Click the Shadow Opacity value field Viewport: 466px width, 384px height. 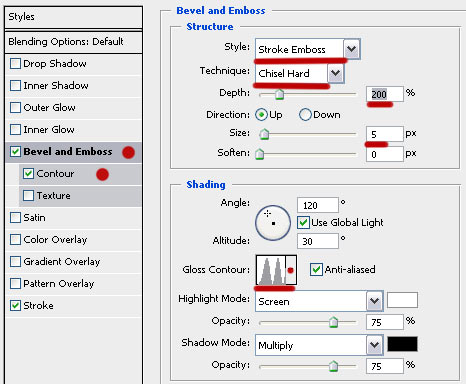[385, 366]
